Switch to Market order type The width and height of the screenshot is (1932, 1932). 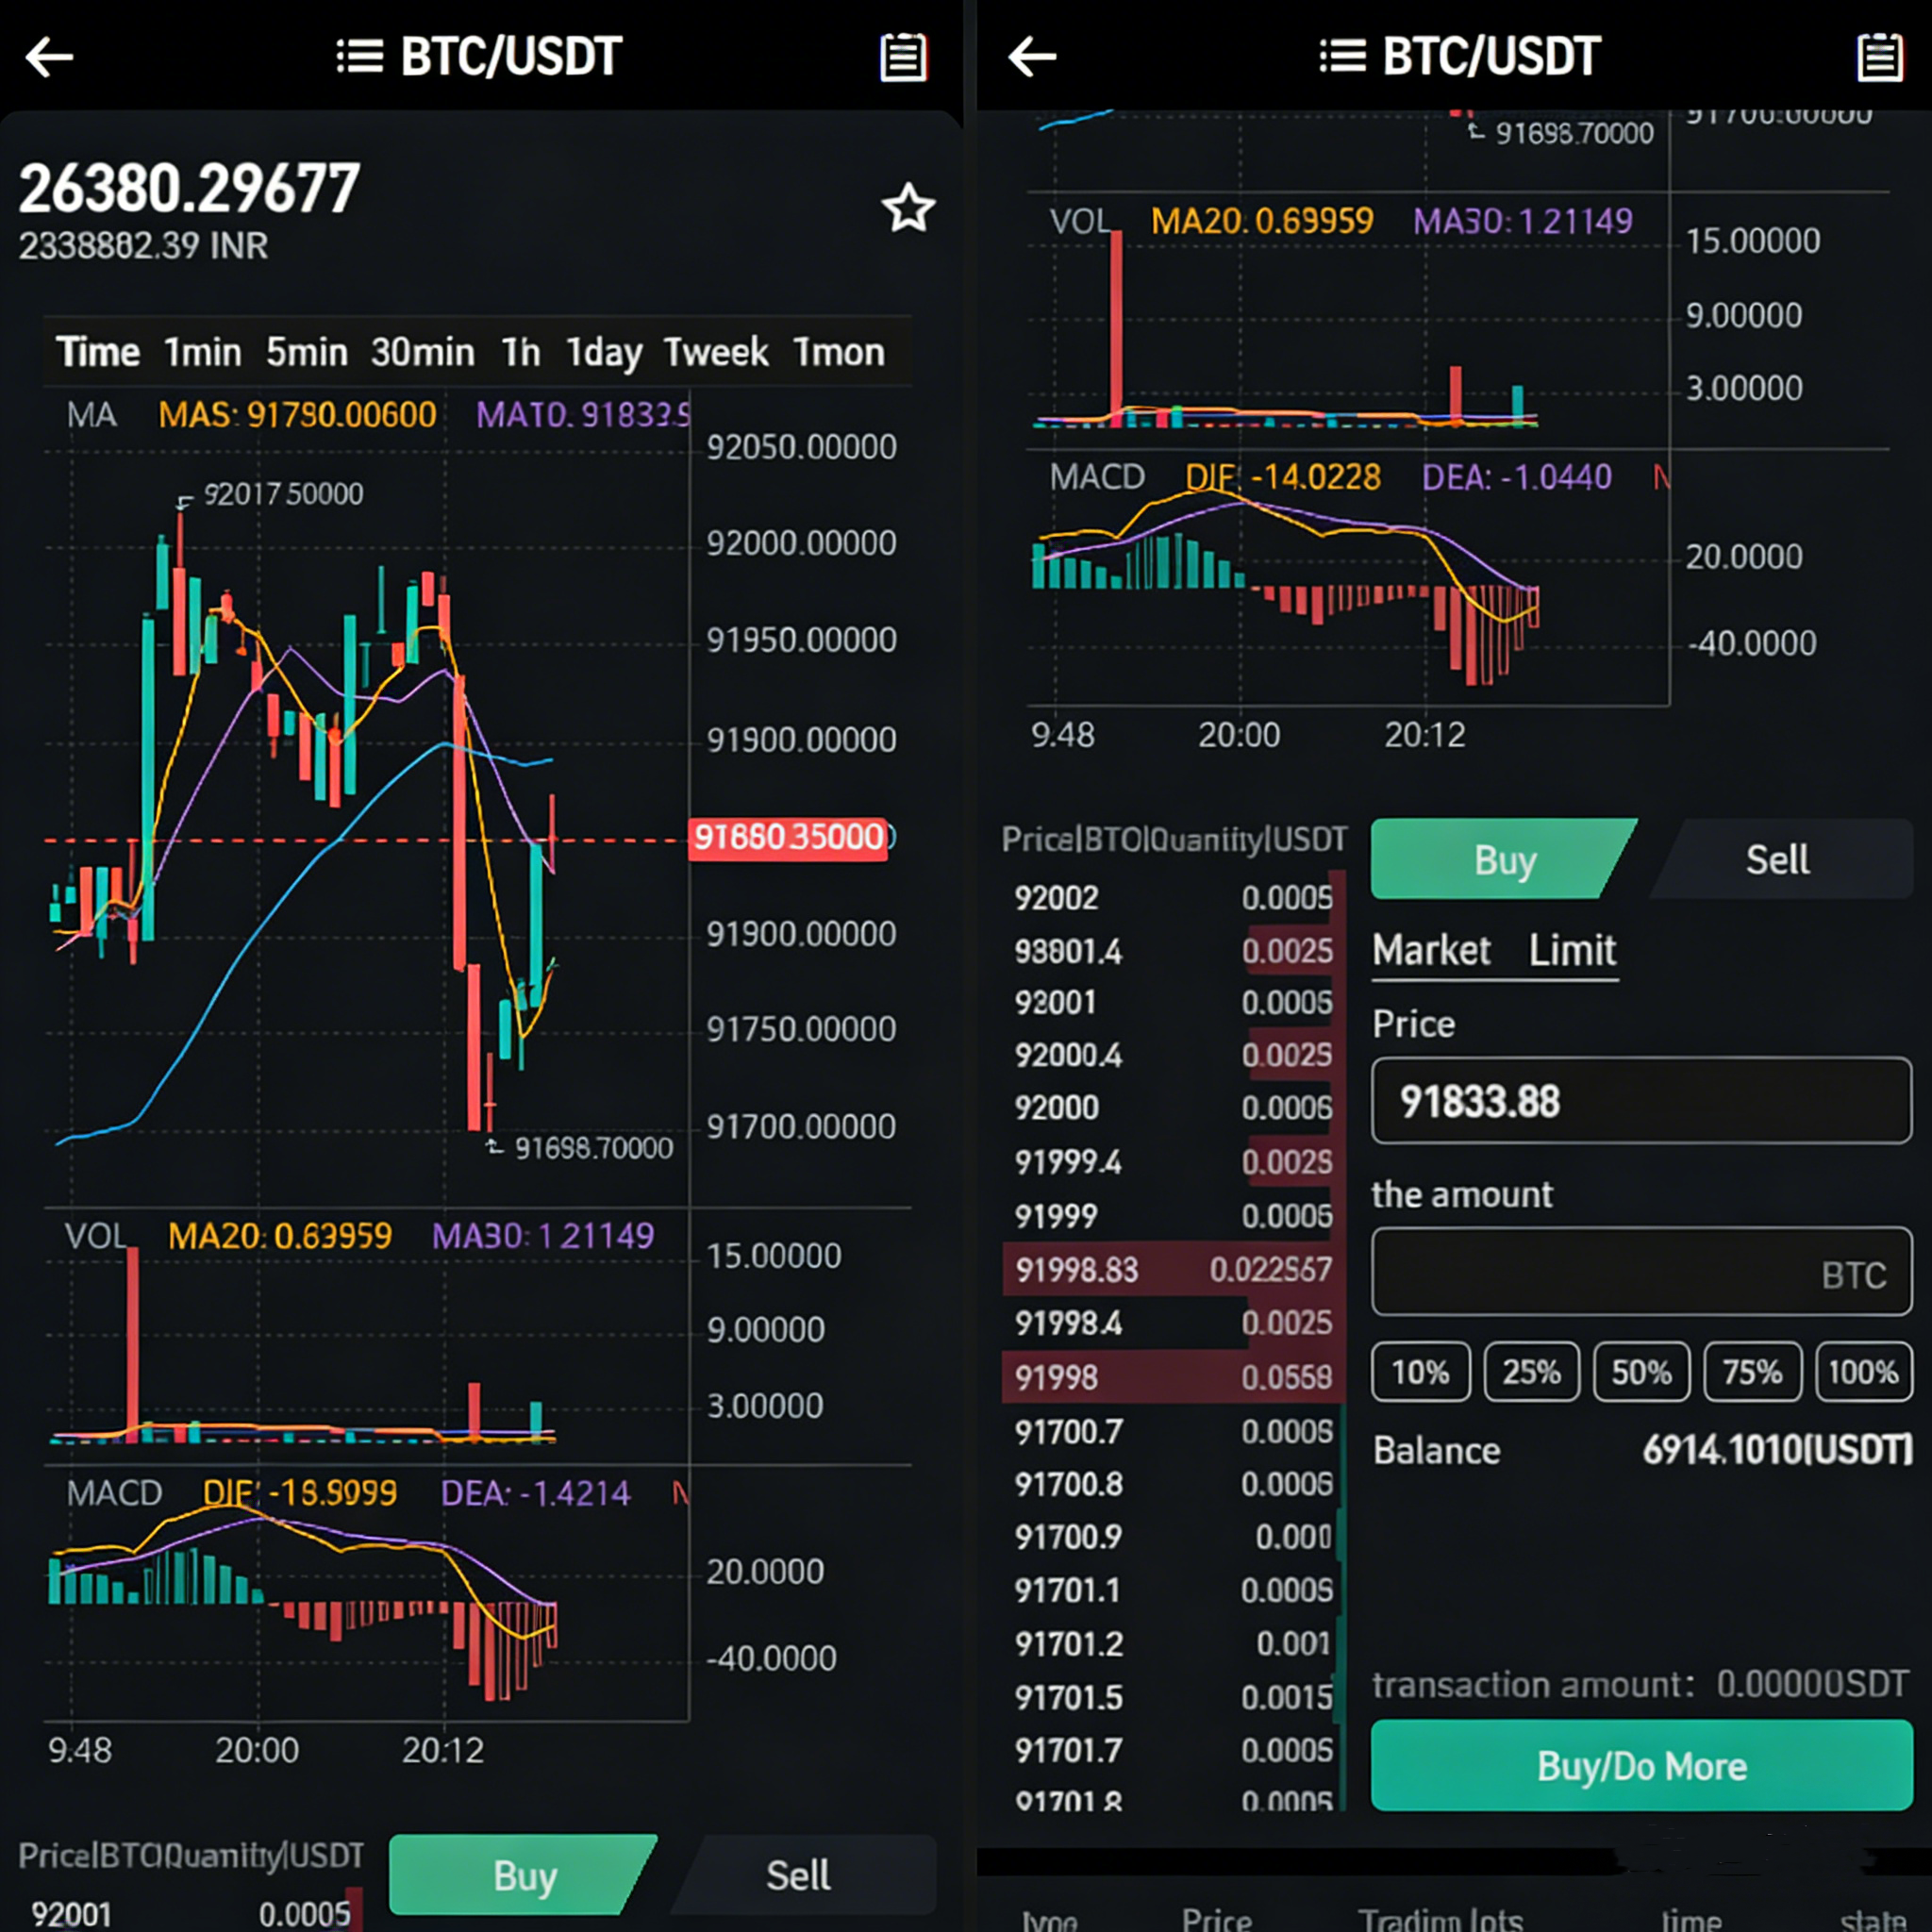tap(1431, 950)
